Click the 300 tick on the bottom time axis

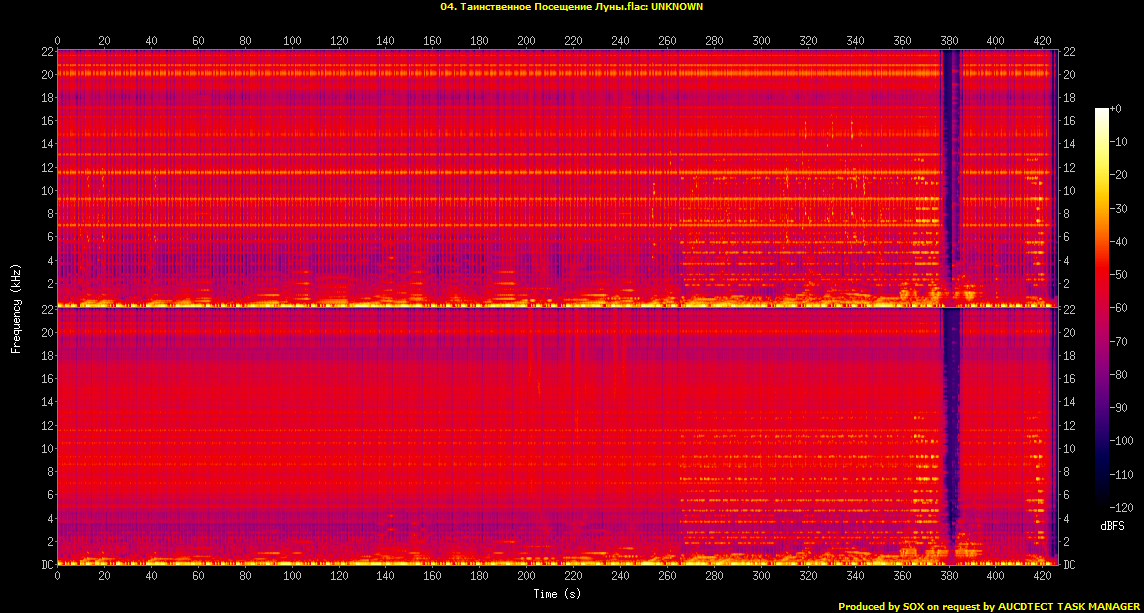pos(761,577)
